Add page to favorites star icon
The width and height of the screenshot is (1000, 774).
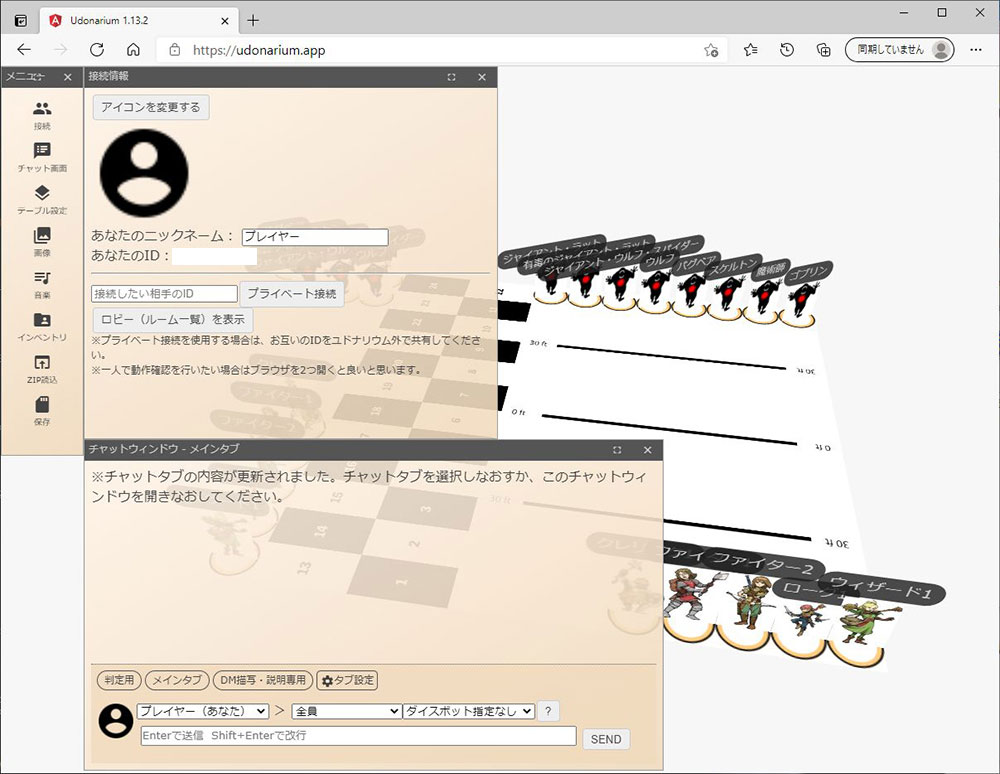pyautogui.click(x=711, y=50)
